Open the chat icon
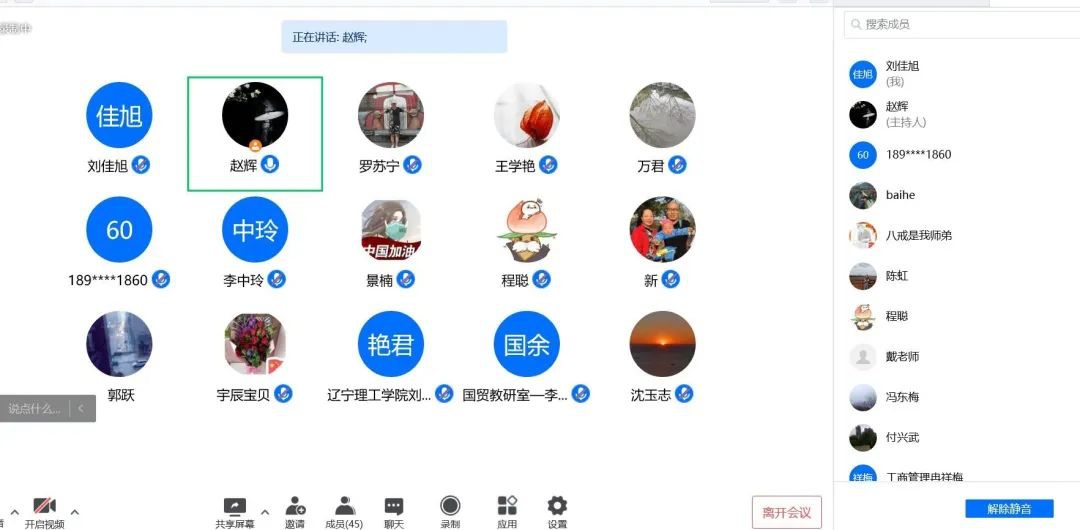1080x530 pixels. tap(394, 507)
